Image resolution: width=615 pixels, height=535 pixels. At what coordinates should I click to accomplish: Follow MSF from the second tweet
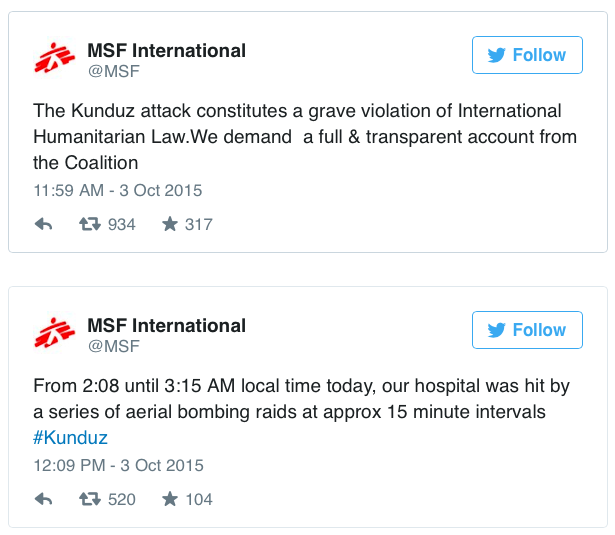[527, 330]
